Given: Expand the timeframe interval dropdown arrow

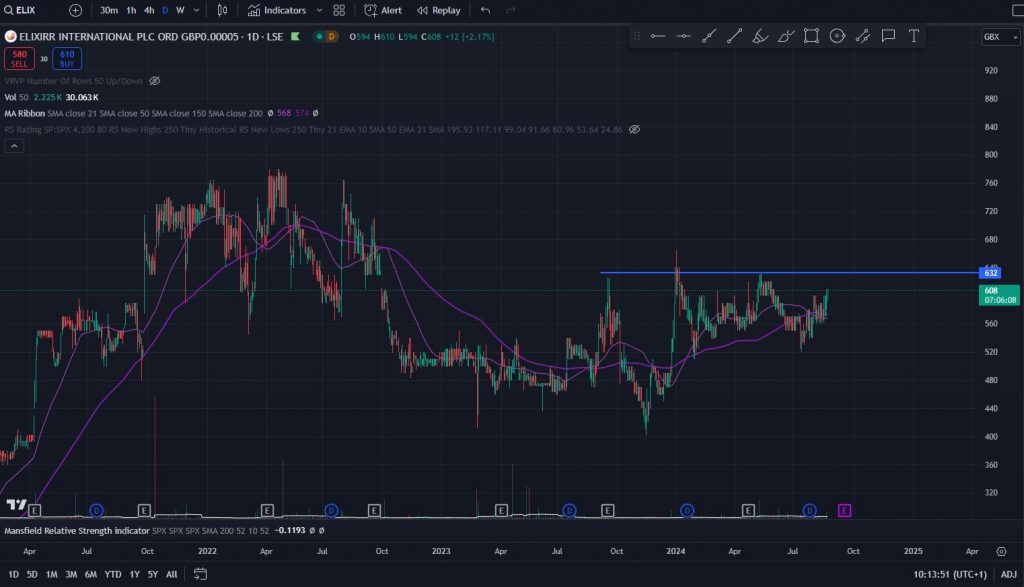Looking at the screenshot, I should (195, 10).
